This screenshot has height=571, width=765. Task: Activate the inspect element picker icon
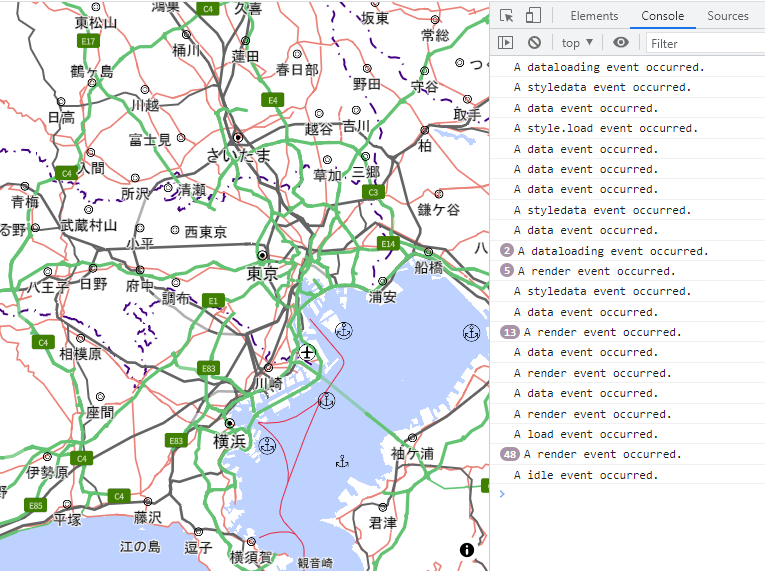pos(506,16)
